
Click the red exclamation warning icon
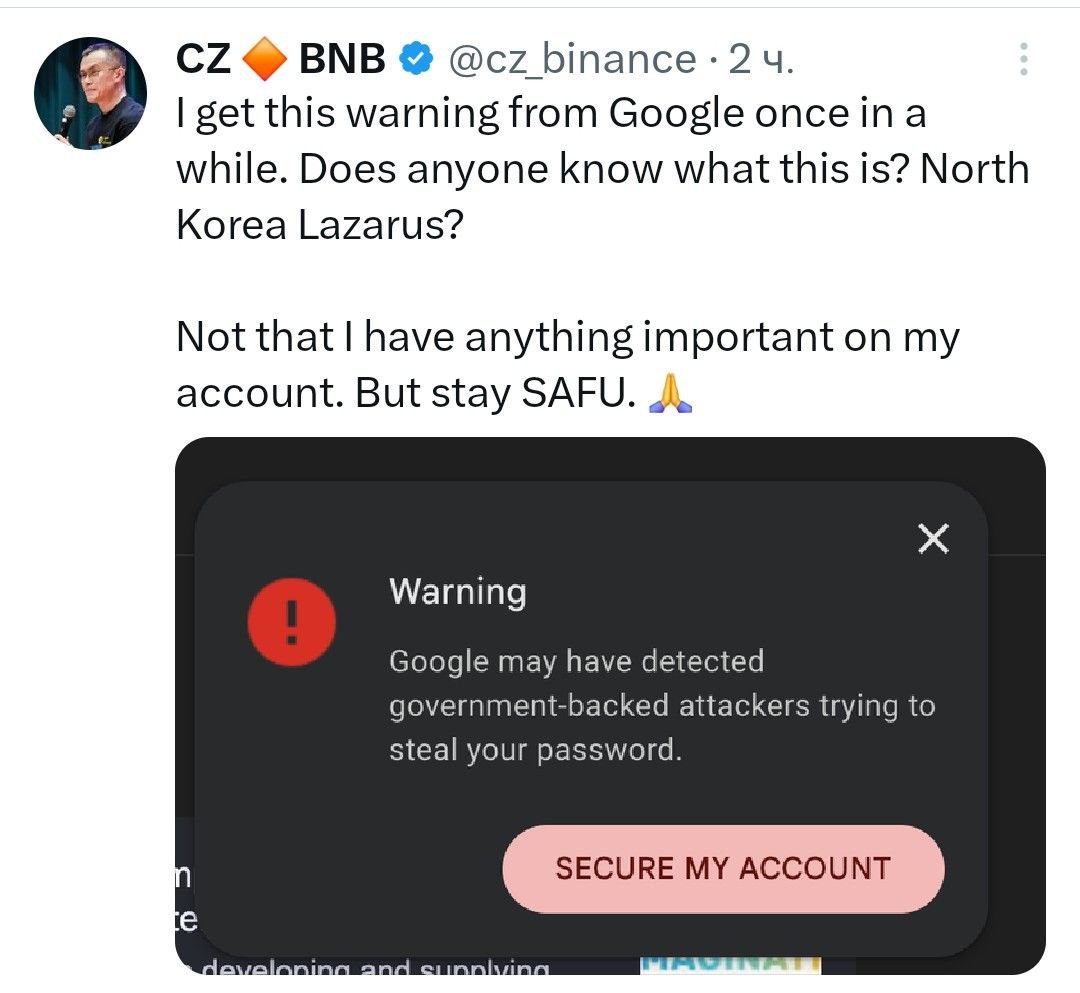(291, 623)
